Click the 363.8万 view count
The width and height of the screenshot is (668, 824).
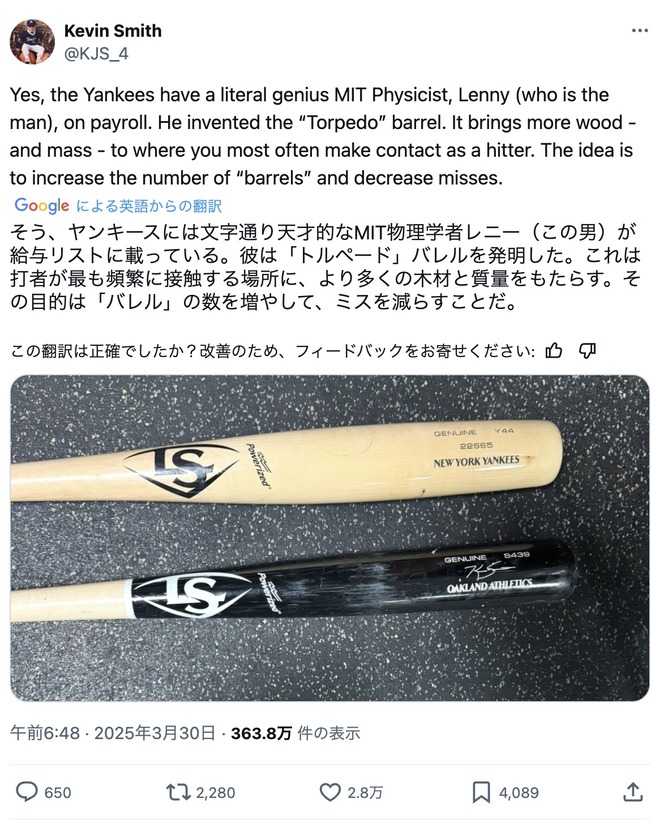click(x=261, y=733)
